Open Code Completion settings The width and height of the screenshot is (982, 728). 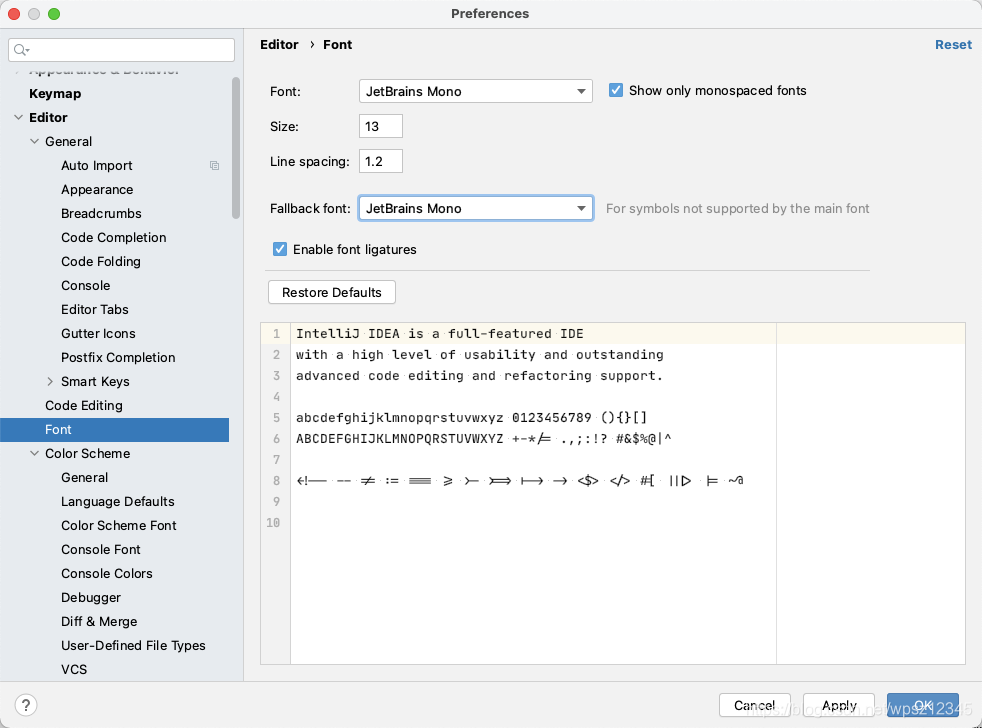click(x=113, y=237)
